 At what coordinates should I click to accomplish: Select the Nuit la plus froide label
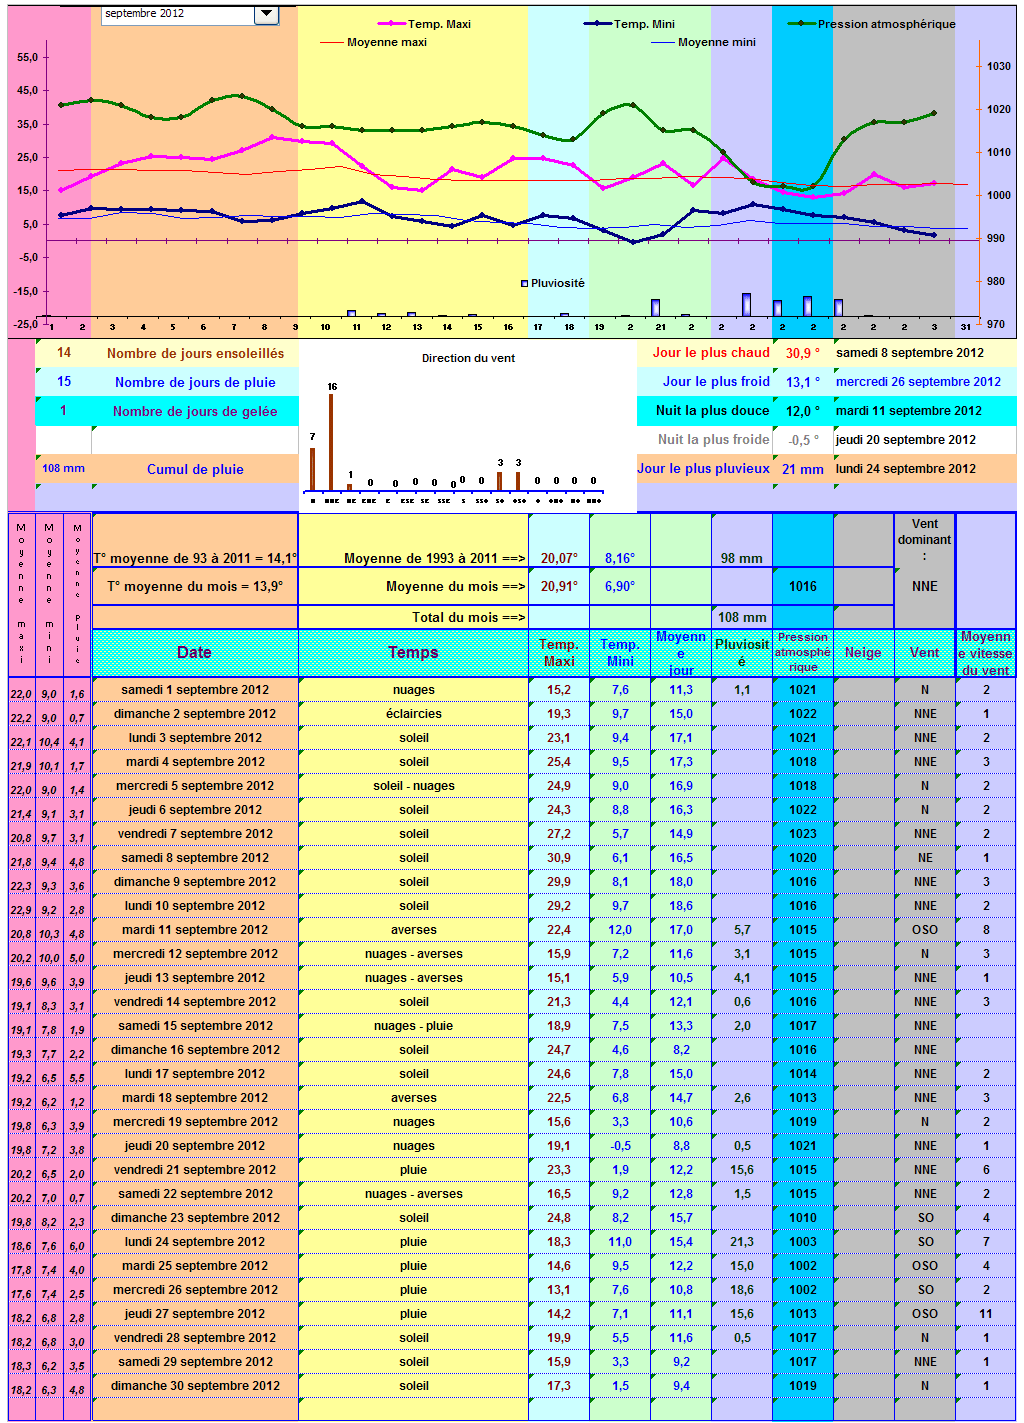[x=714, y=439]
